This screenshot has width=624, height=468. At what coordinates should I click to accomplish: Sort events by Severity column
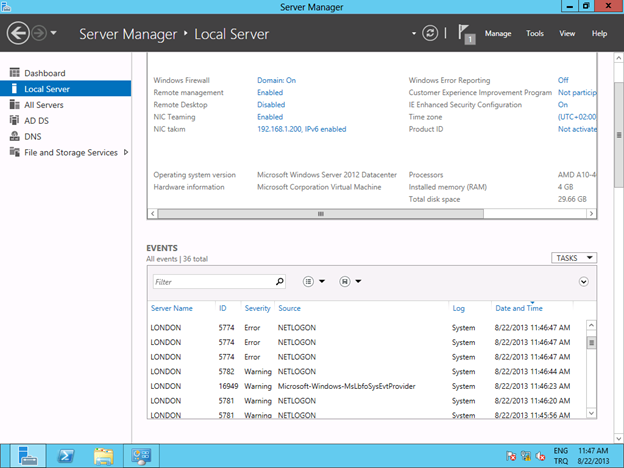point(257,308)
